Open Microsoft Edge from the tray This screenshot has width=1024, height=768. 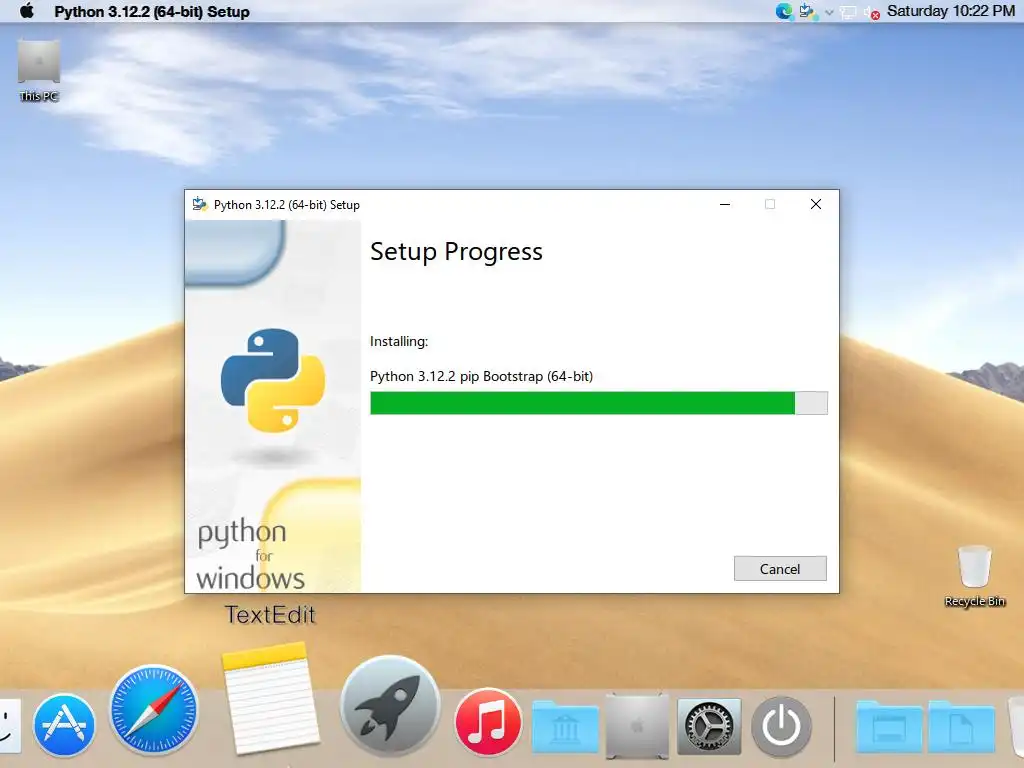(x=783, y=11)
